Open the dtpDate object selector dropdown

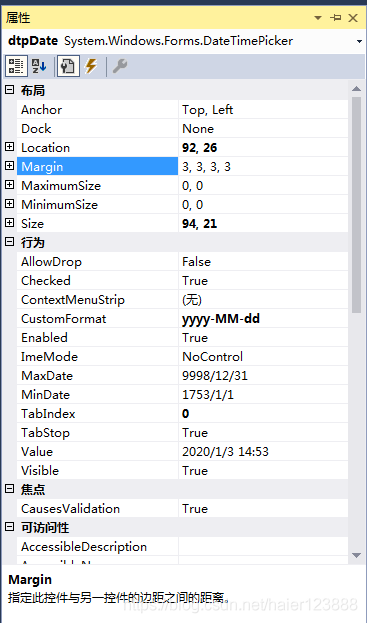click(x=359, y=41)
